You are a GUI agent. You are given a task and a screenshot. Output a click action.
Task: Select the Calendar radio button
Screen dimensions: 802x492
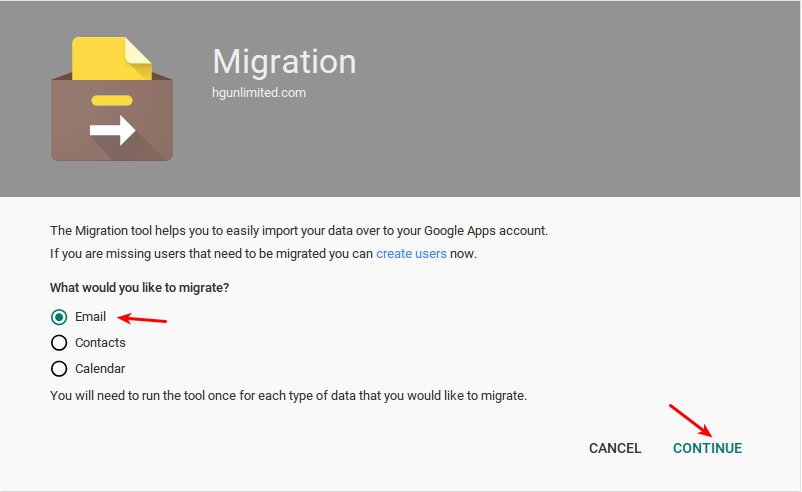click(59, 369)
